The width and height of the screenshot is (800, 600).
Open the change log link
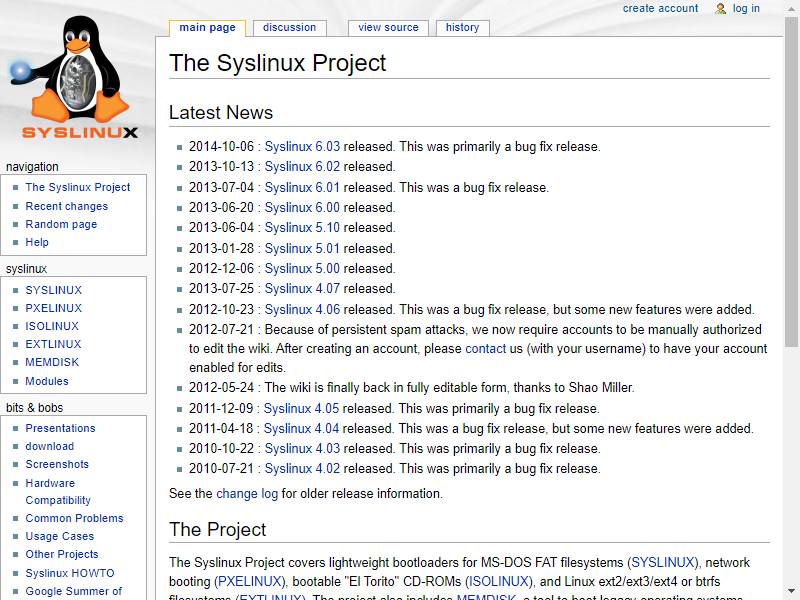tap(247, 494)
